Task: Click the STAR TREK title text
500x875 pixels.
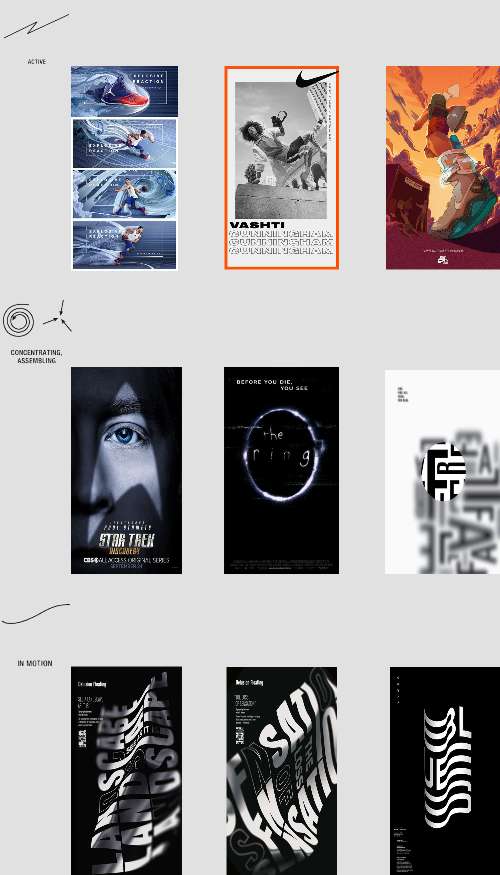Action: [127, 540]
